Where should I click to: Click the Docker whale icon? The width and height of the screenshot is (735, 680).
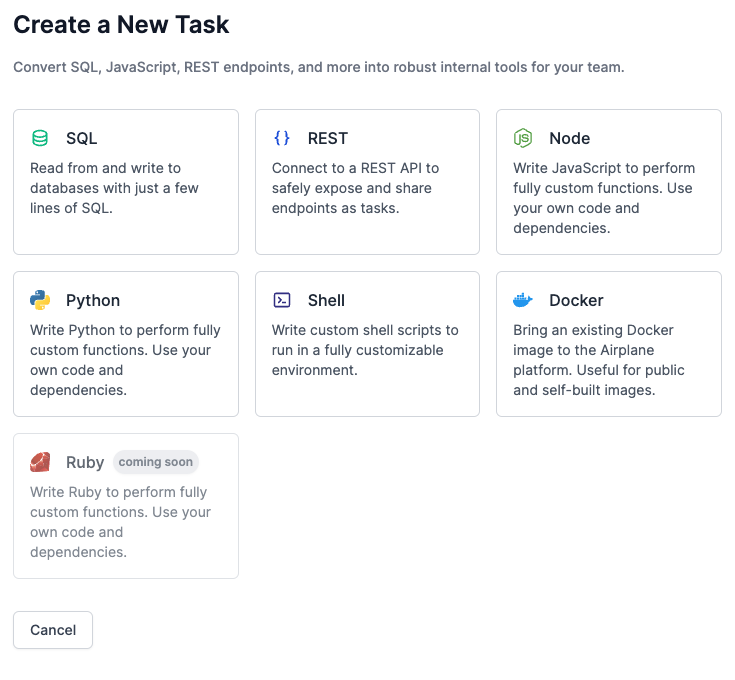[x=523, y=300]
